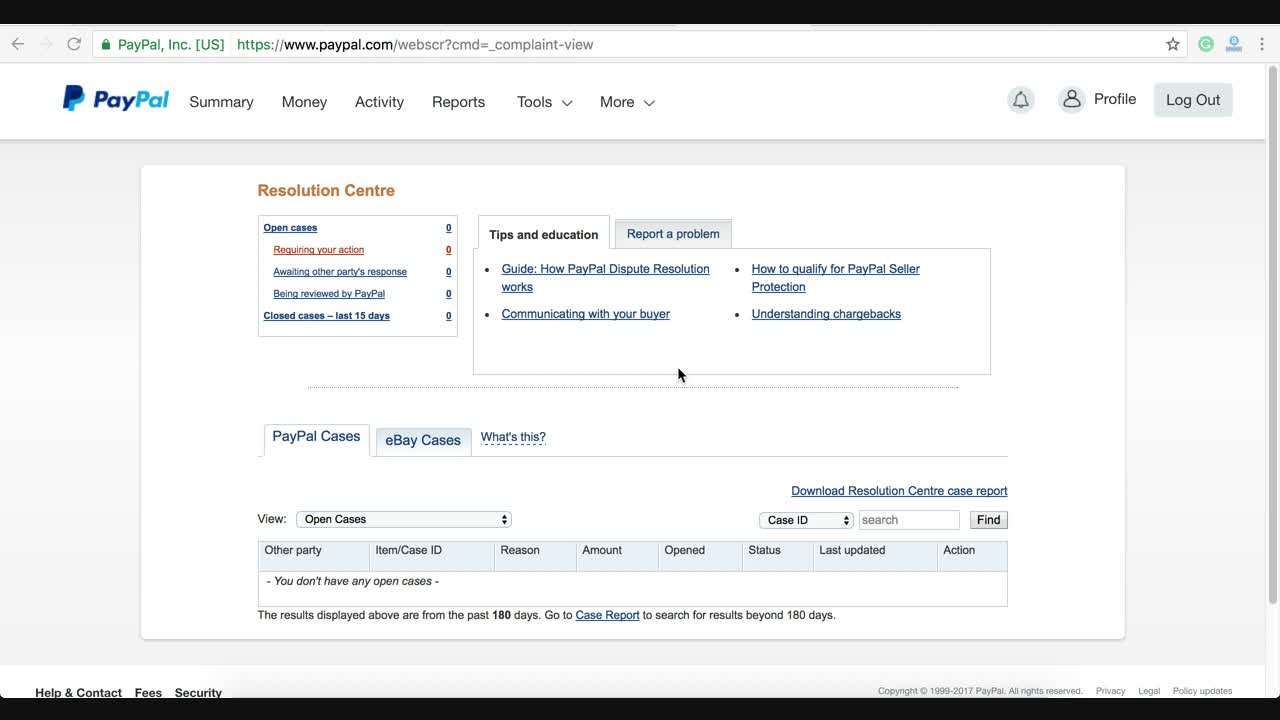This screenshot has height=720, width=1280.
Task: Open How to qualify for Seller Protection
Action: [x=835, y=278]
